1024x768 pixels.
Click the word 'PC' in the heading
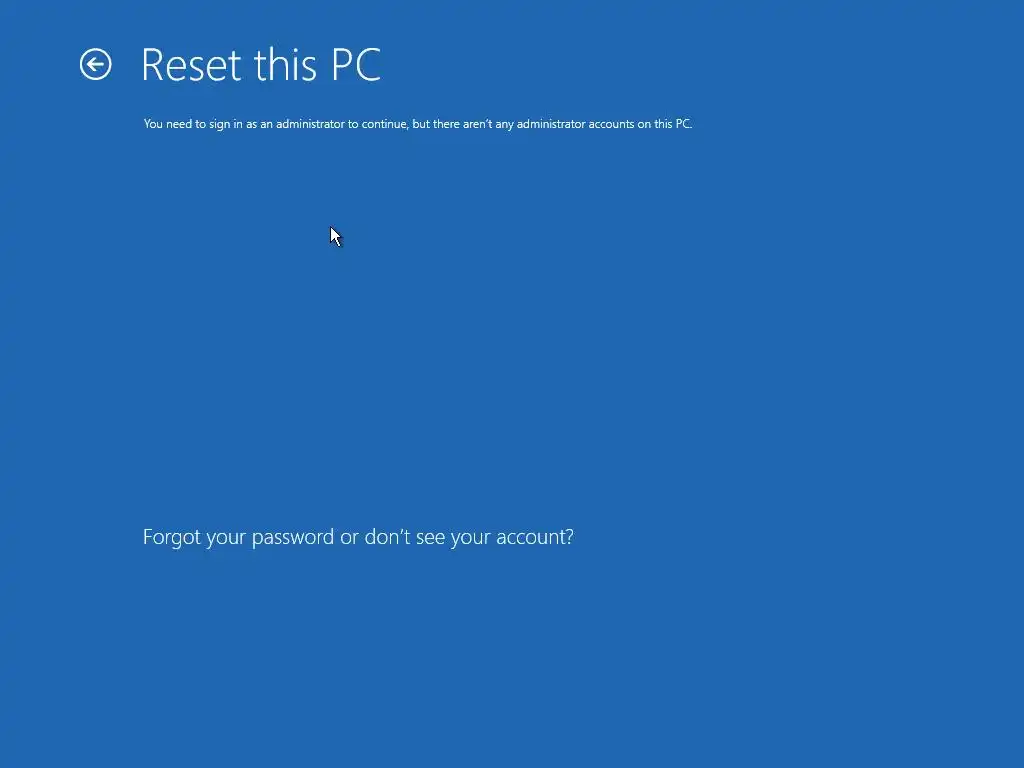[356, 65]
